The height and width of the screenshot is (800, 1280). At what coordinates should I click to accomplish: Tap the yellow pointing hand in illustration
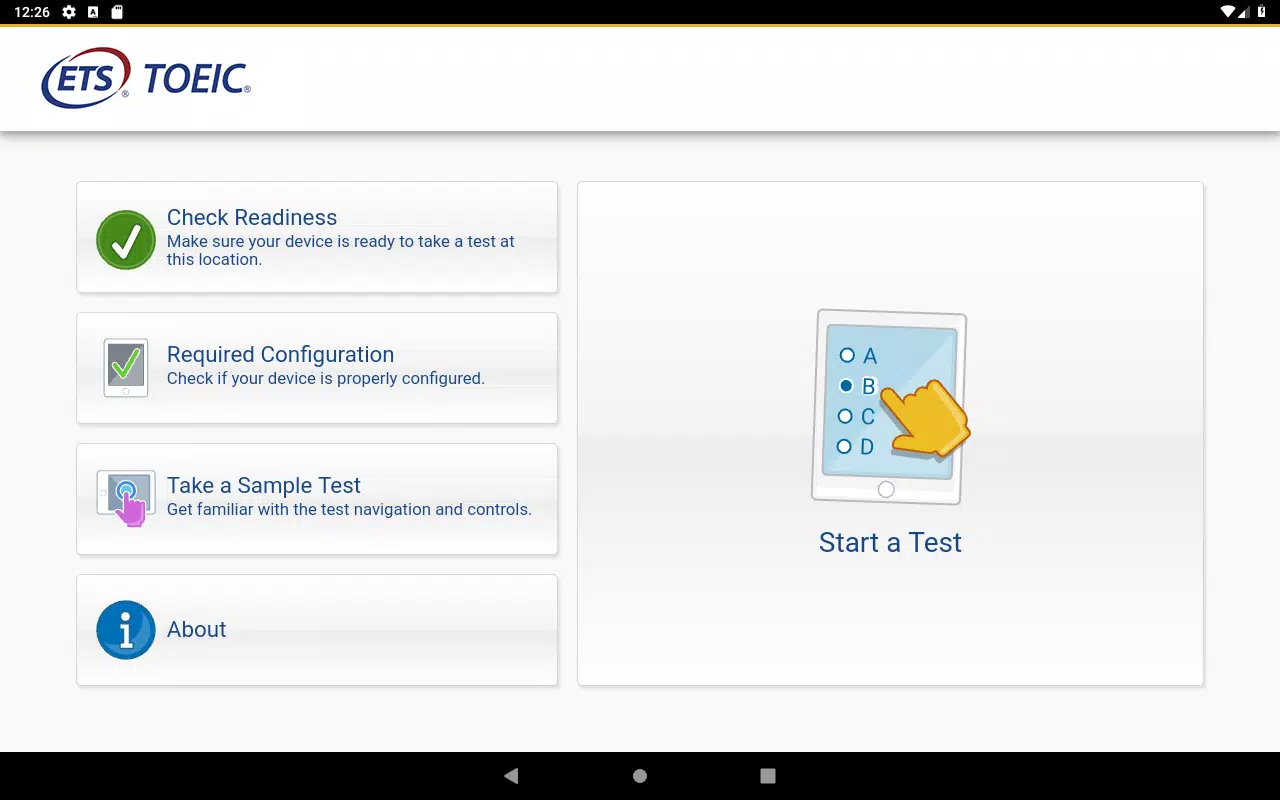click(928, 418)
